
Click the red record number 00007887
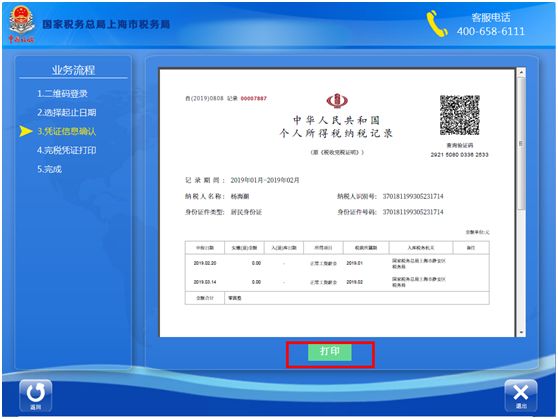click(253, 99)
